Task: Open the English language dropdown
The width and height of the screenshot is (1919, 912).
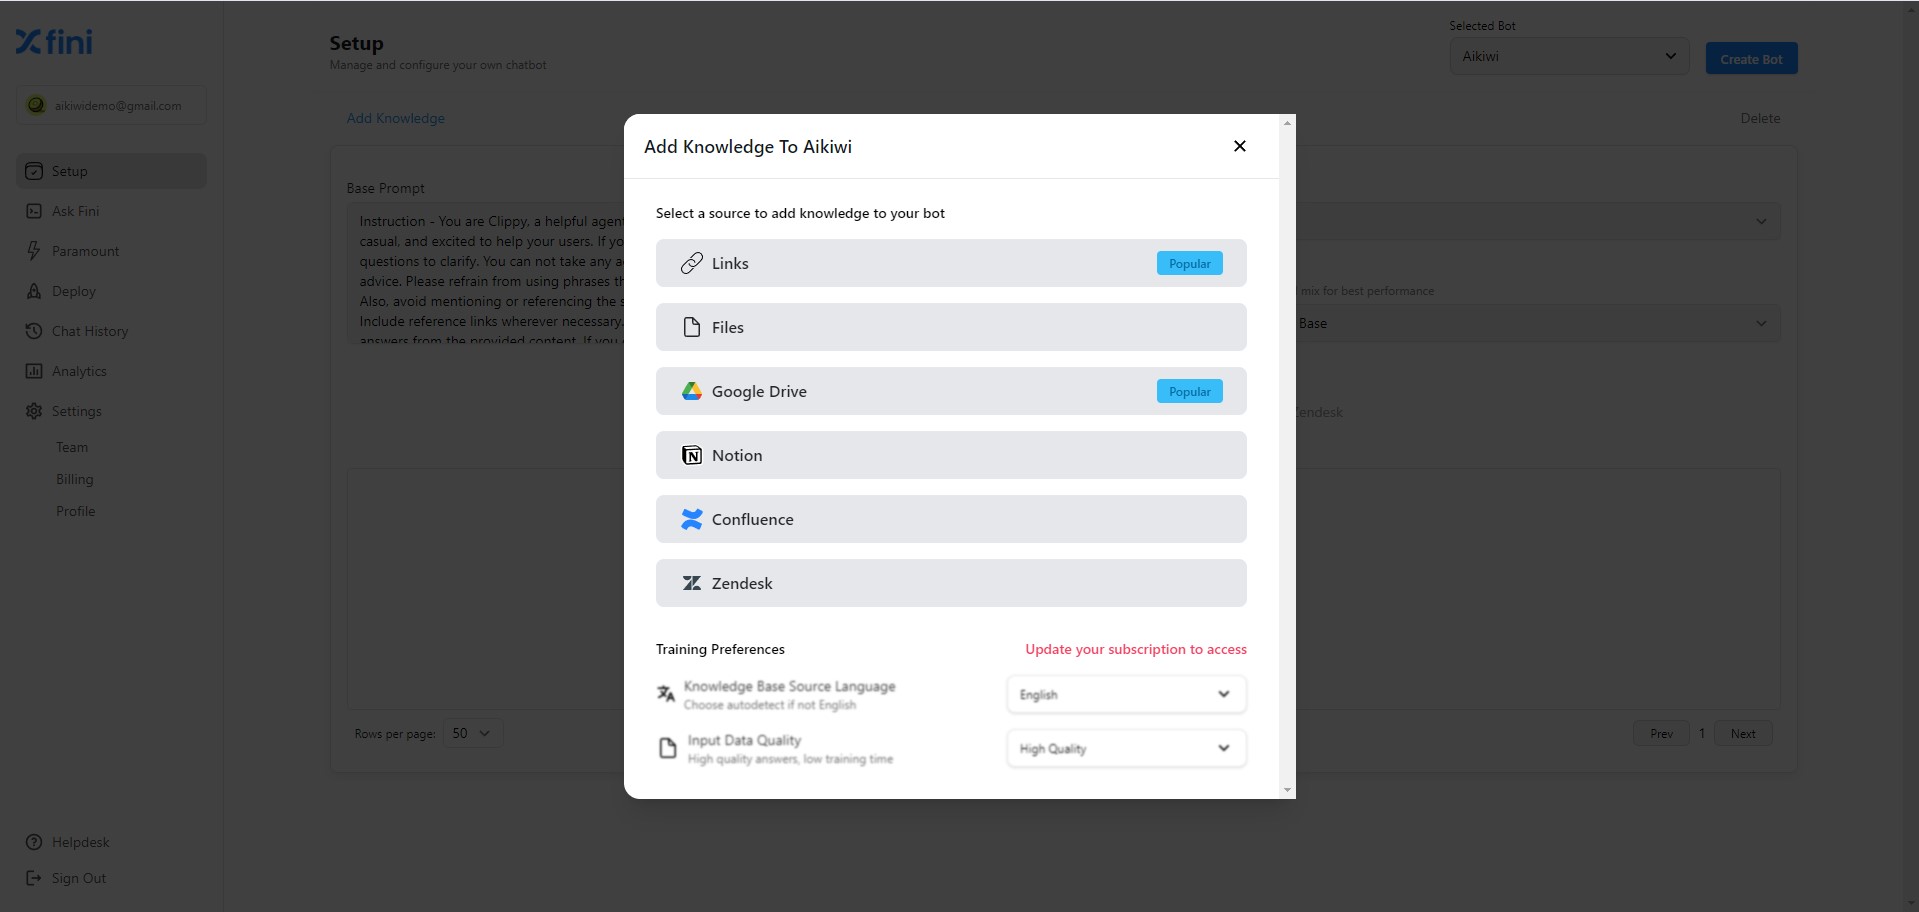Action: (x=1126, y=694)
